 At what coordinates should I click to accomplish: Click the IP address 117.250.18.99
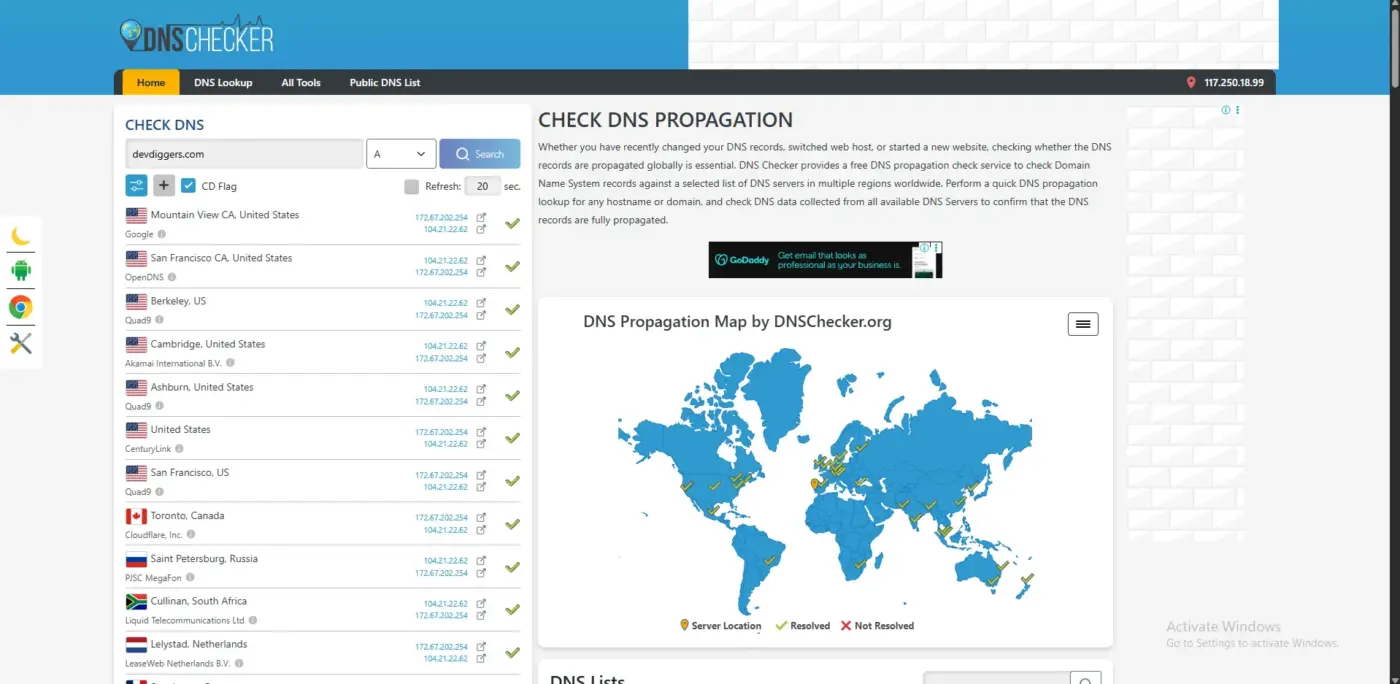click(x=1234, y=83)
